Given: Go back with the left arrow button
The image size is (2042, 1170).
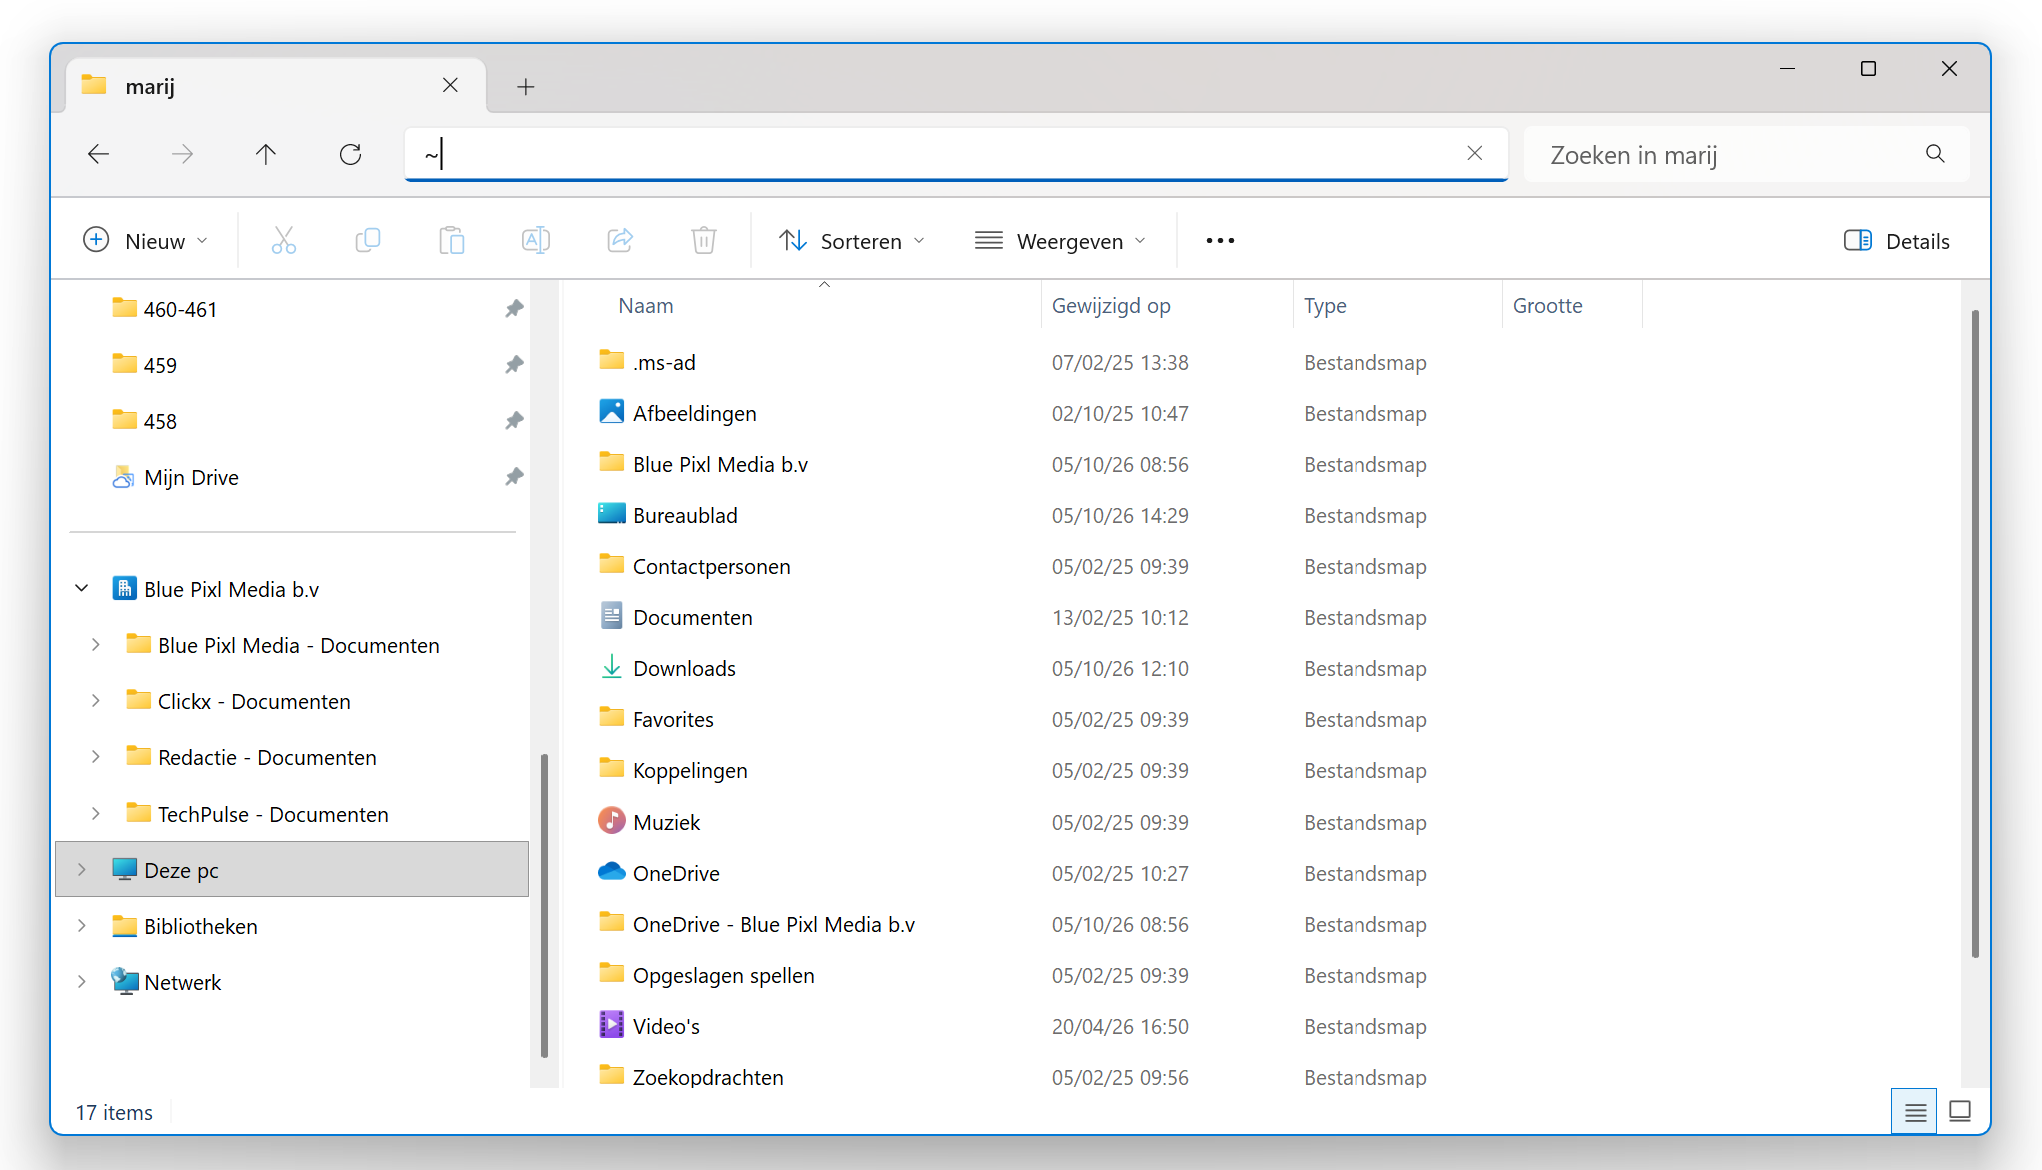Looking at the screenshot, I should (x=98, y=154).
